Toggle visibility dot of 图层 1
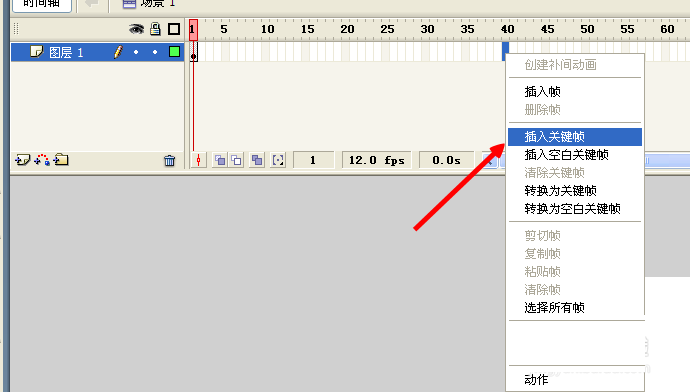The width and height of the screenshot is (690, 392). pyautogui.click(x=136, y=52)
